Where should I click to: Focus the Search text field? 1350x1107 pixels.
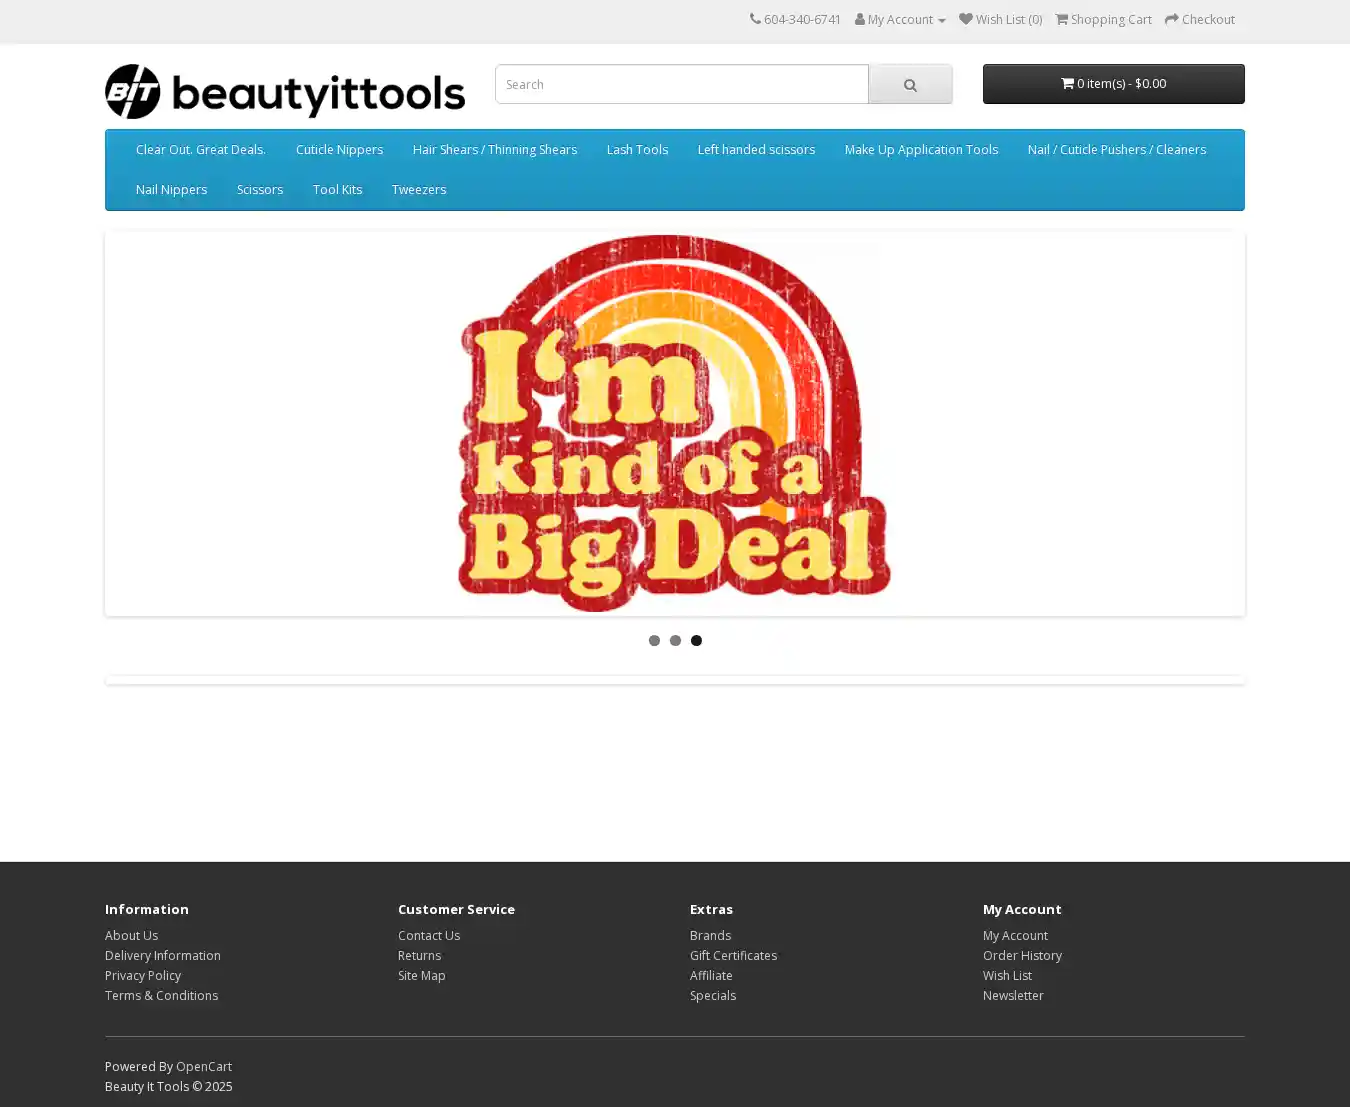[x=681, y=85]
